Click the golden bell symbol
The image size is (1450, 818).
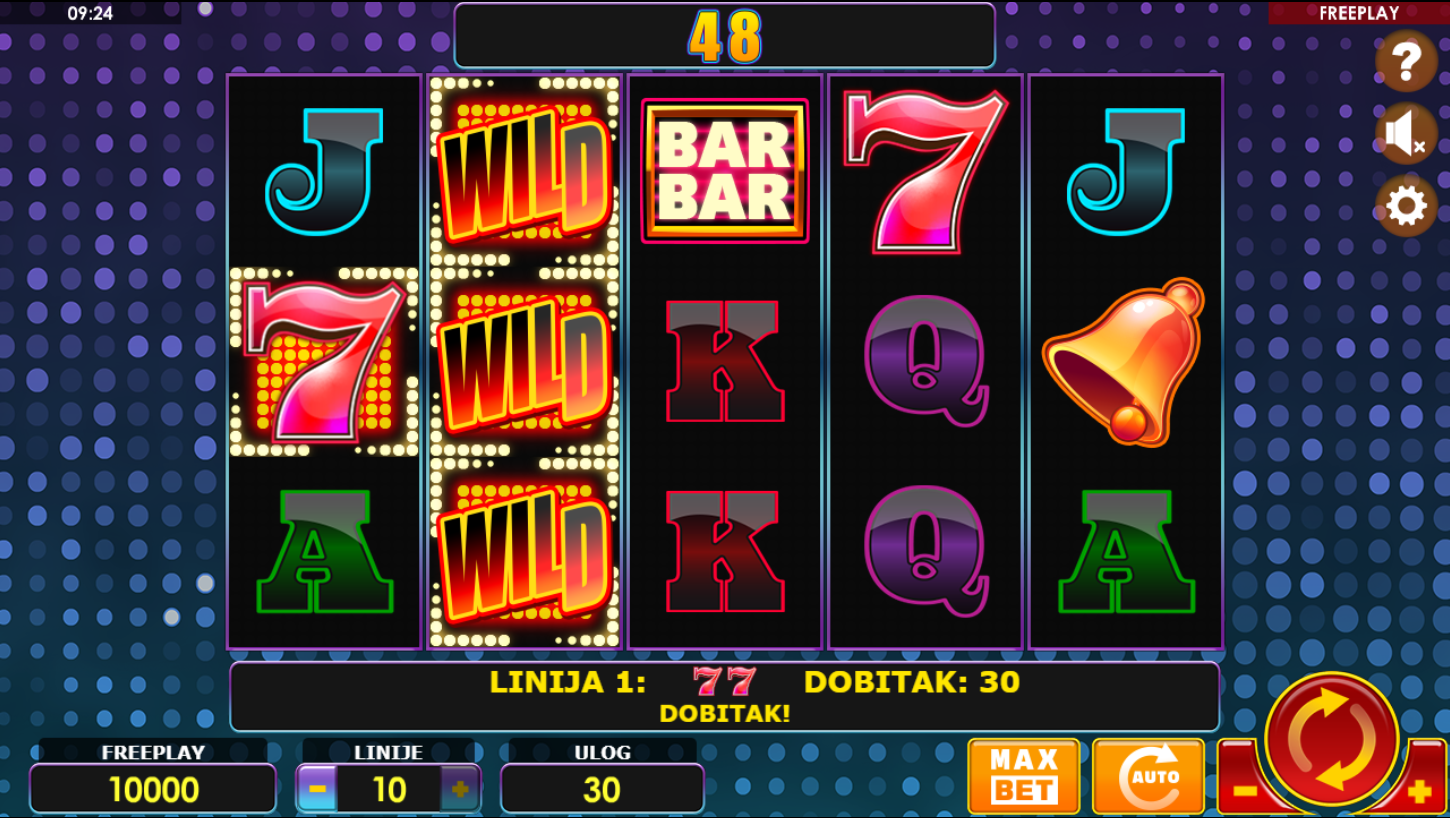pos(1125,361)
